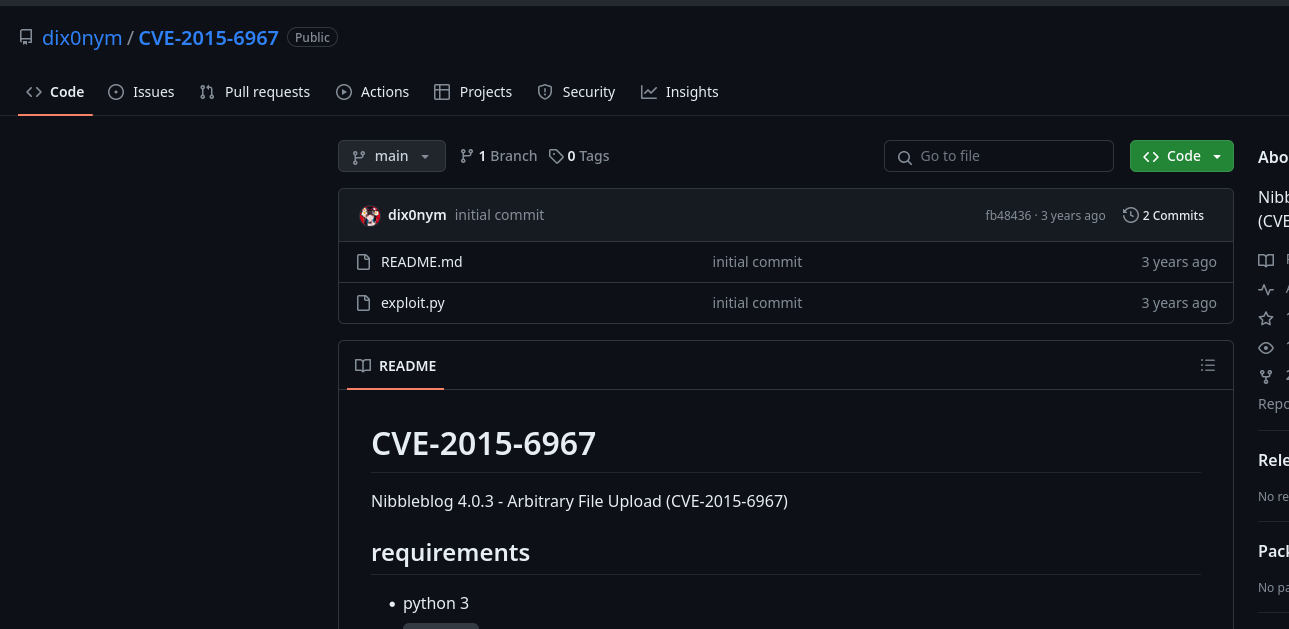Select the README tab in file viewer
Image resolution: width=1289 pixels, height=629 pixels.
click(x=396, y=366)
